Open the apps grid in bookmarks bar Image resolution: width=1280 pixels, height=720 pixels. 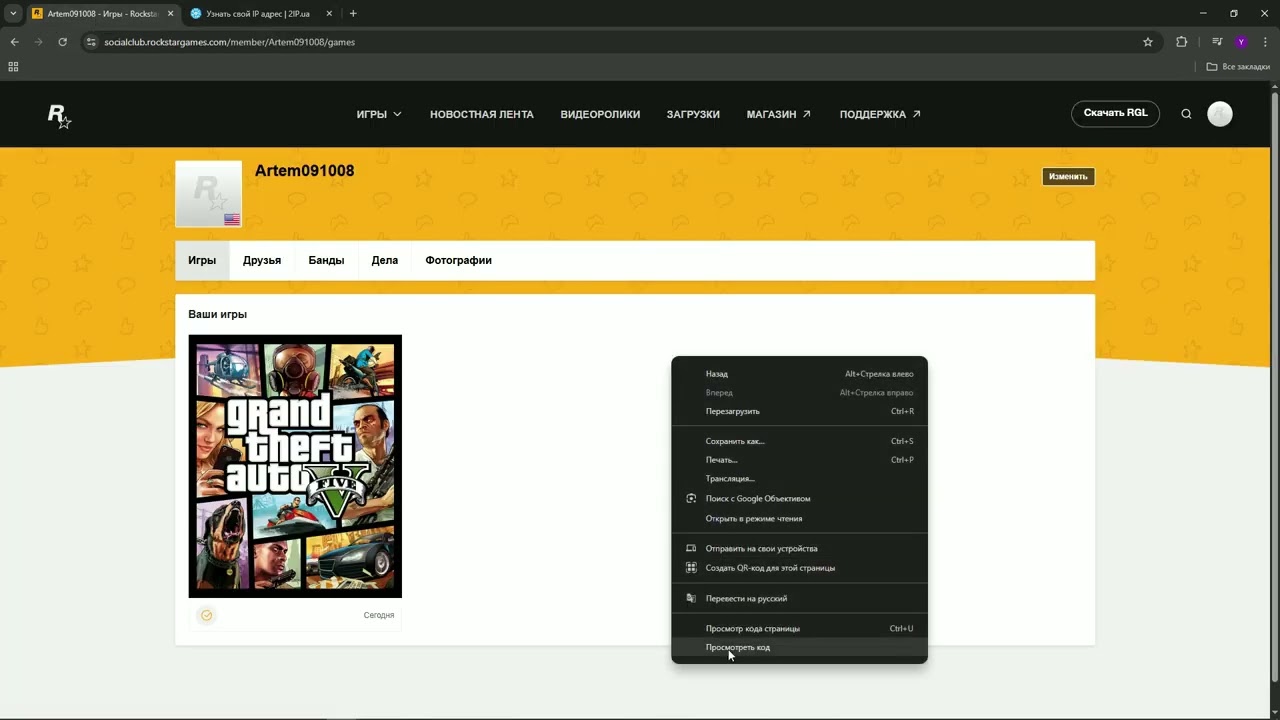coord(13,67)
